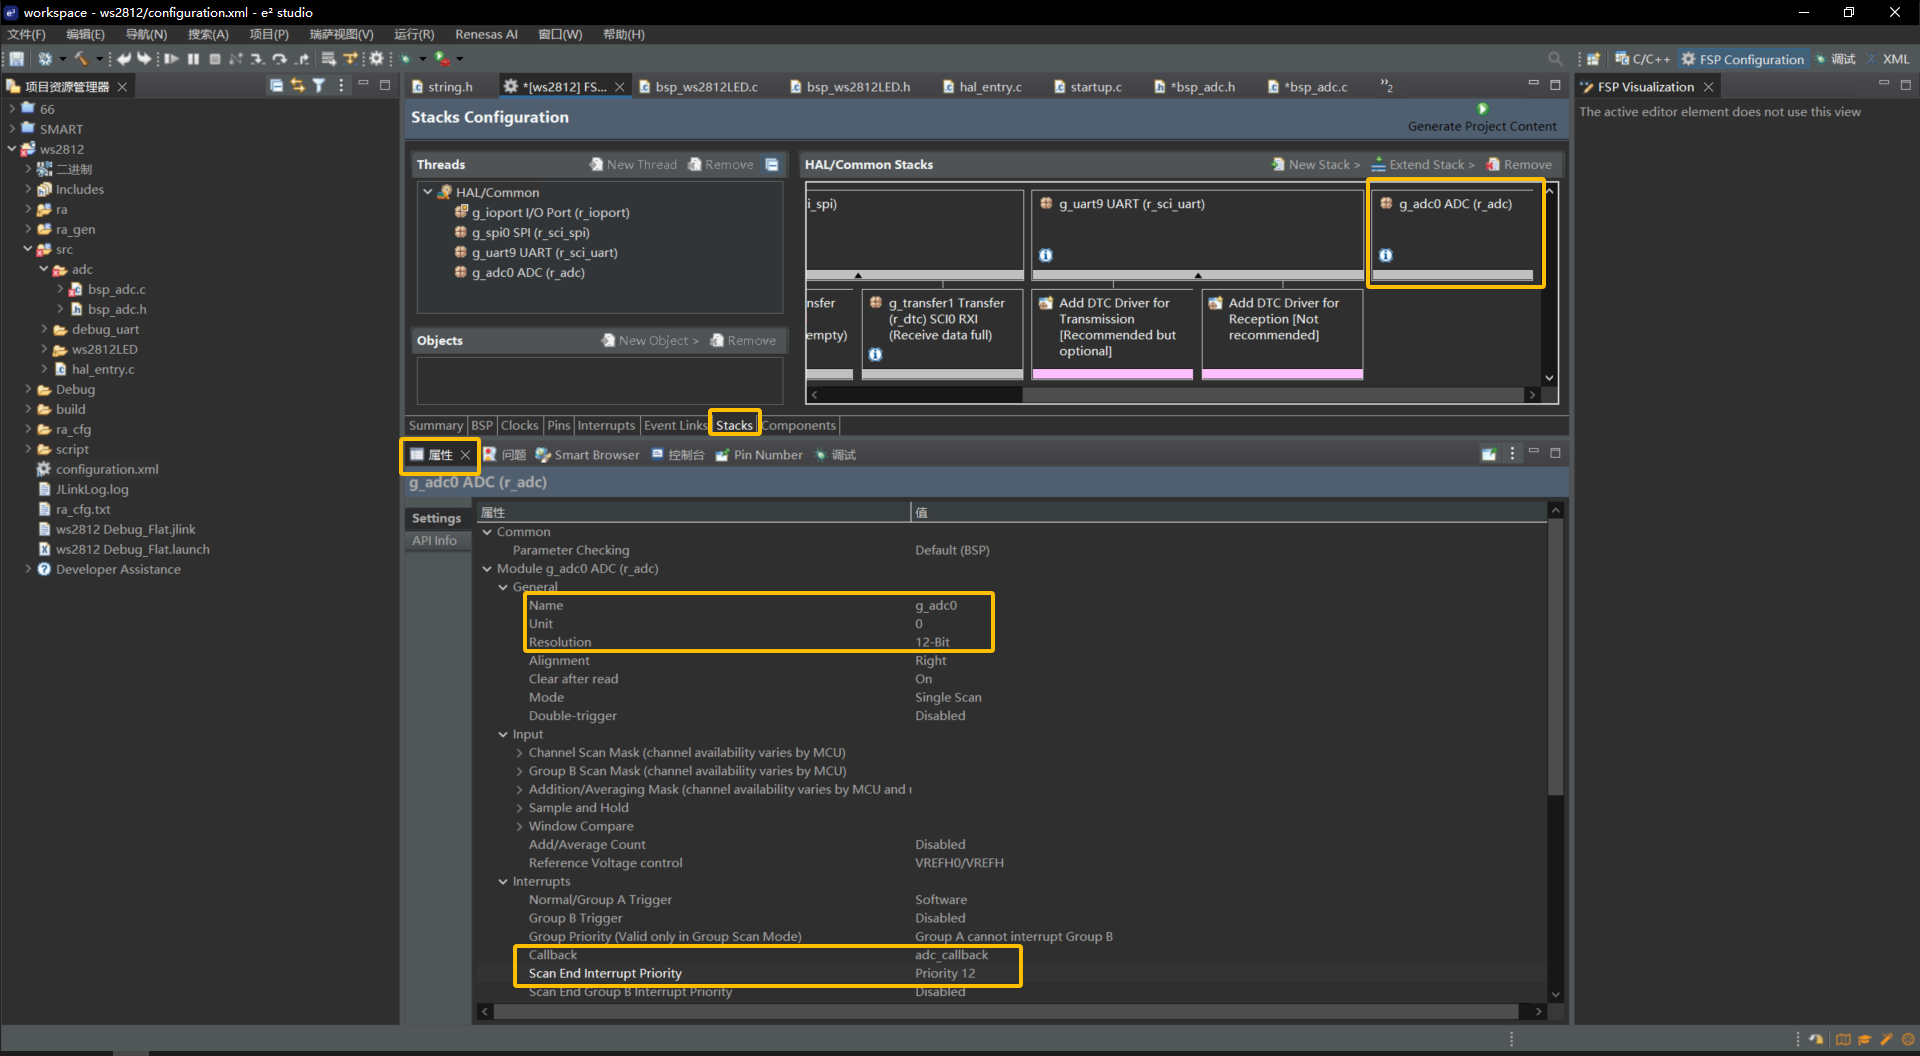Open the API Info tab
The width and height of the screenshot is (1920, 1056).
point(434,541)
